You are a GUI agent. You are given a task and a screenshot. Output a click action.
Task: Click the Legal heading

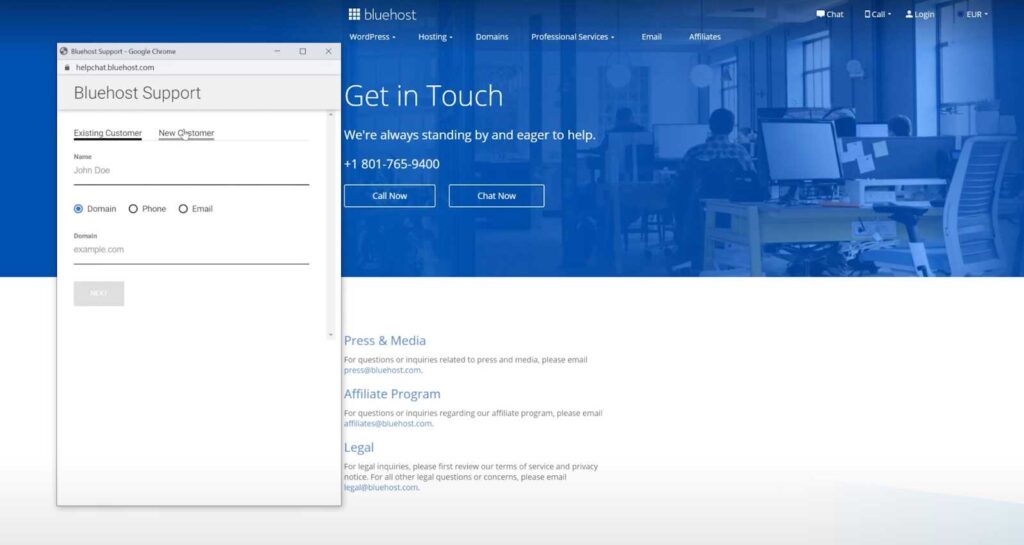359,448
